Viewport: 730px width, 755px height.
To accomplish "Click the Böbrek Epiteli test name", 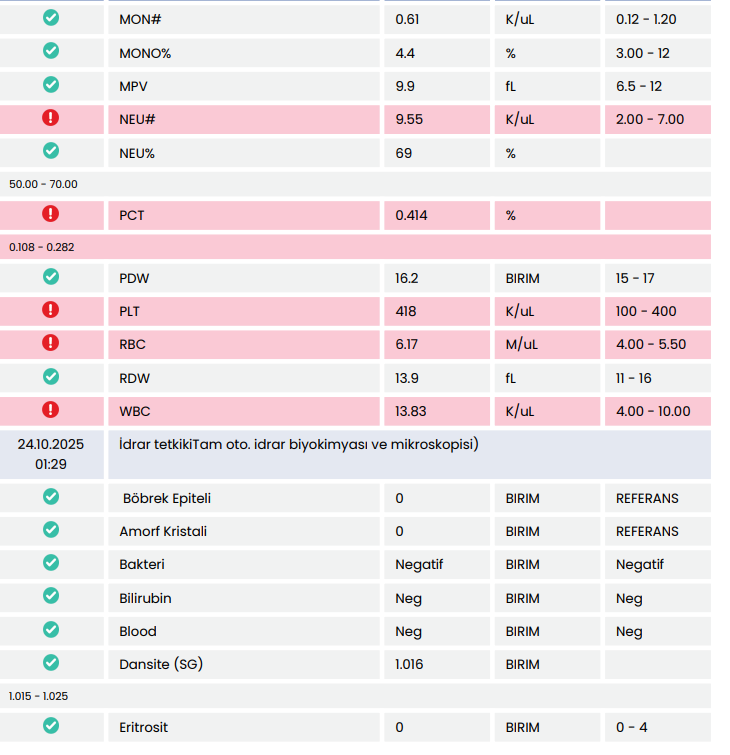I will 167,498.
